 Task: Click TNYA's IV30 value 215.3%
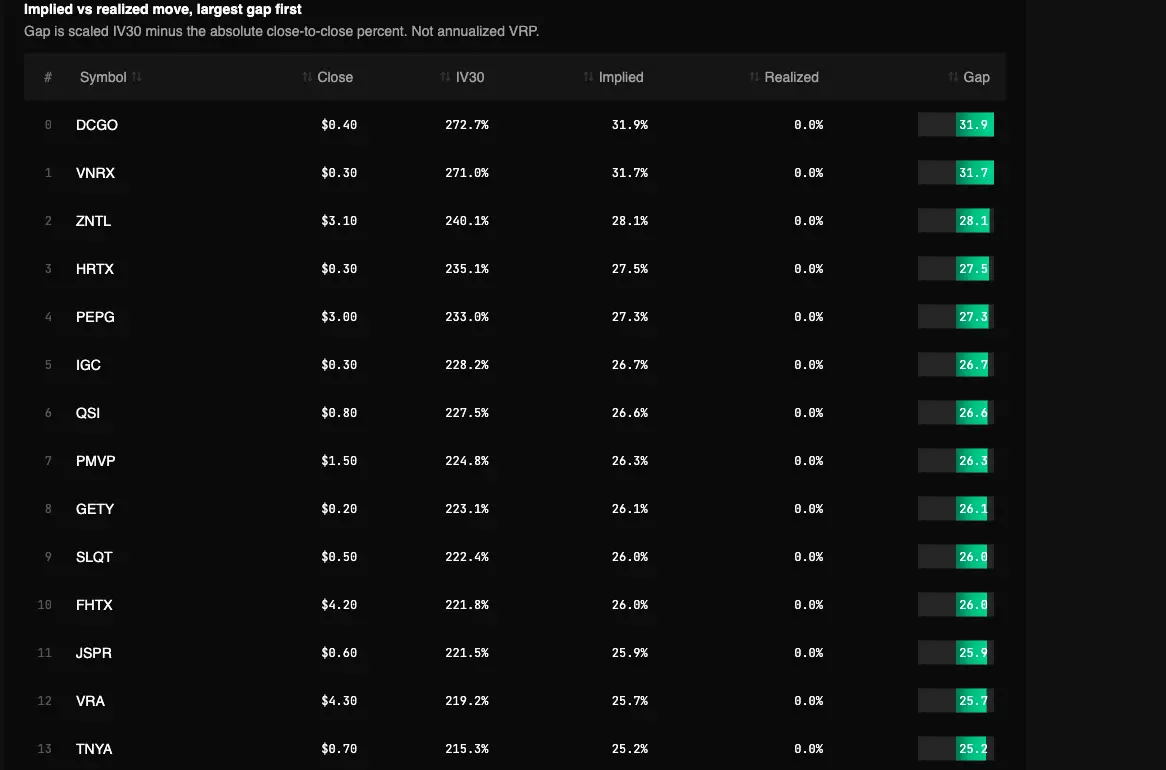(x=467, y=748)
